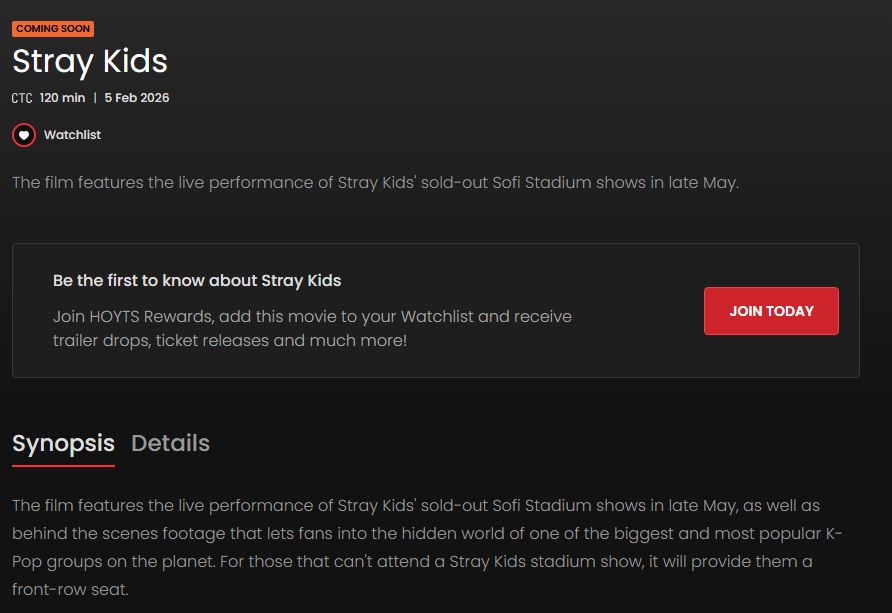
Task: Click the 5 Feb 2026 release date
Action: (x=137, y=98)
